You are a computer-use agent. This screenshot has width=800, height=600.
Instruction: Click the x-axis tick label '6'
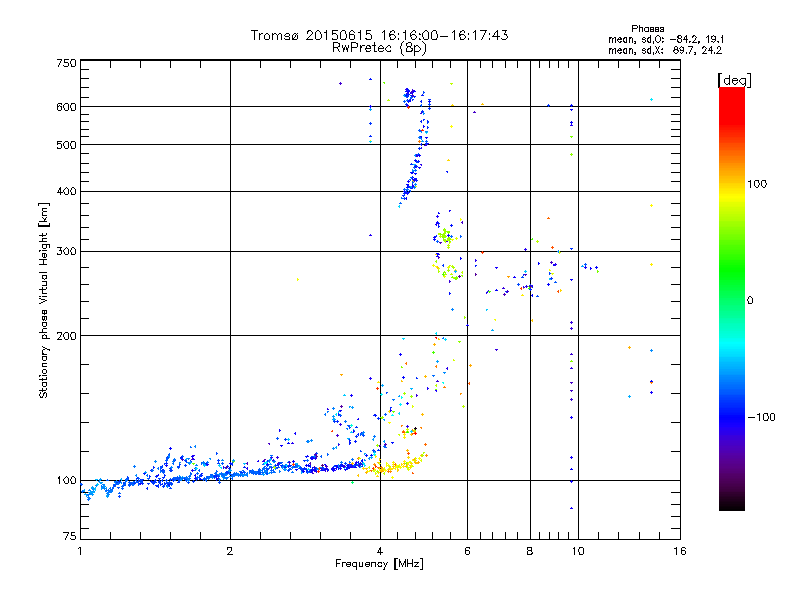coord(467,551)
